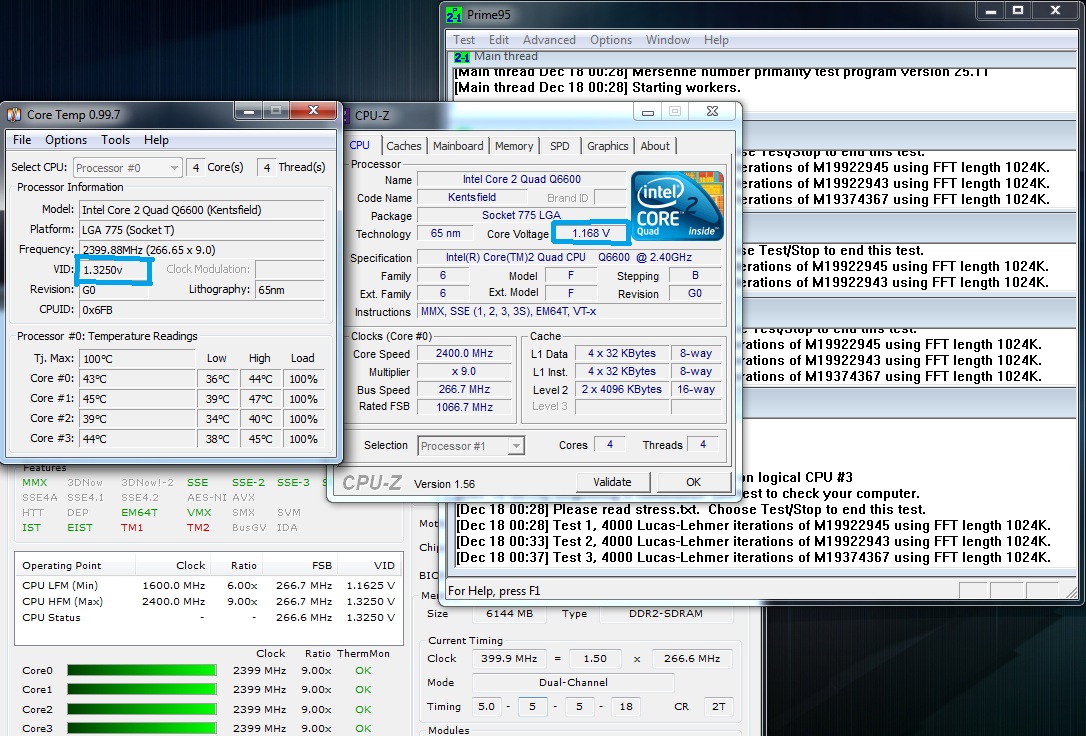Open Prime95's Test menu
1086x736 pixels.
(464, 40)
